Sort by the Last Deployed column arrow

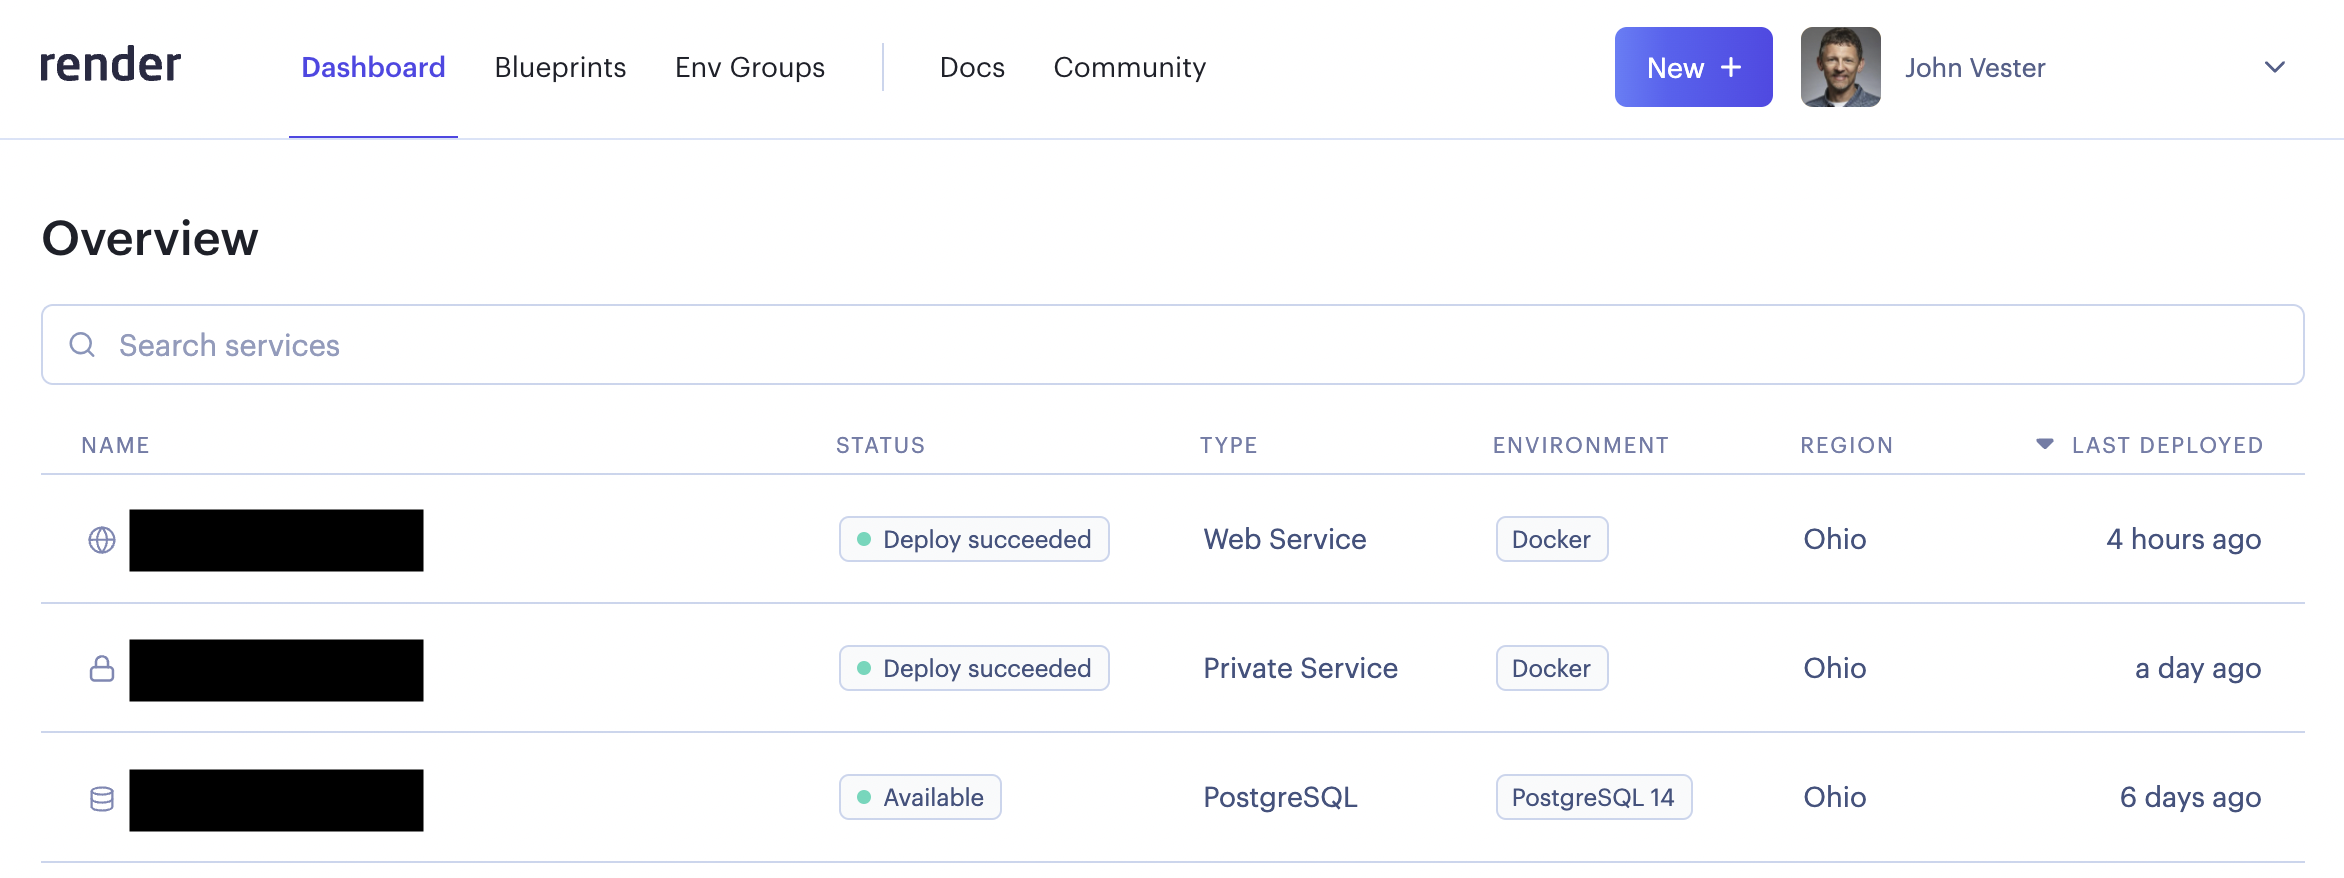2045,444
